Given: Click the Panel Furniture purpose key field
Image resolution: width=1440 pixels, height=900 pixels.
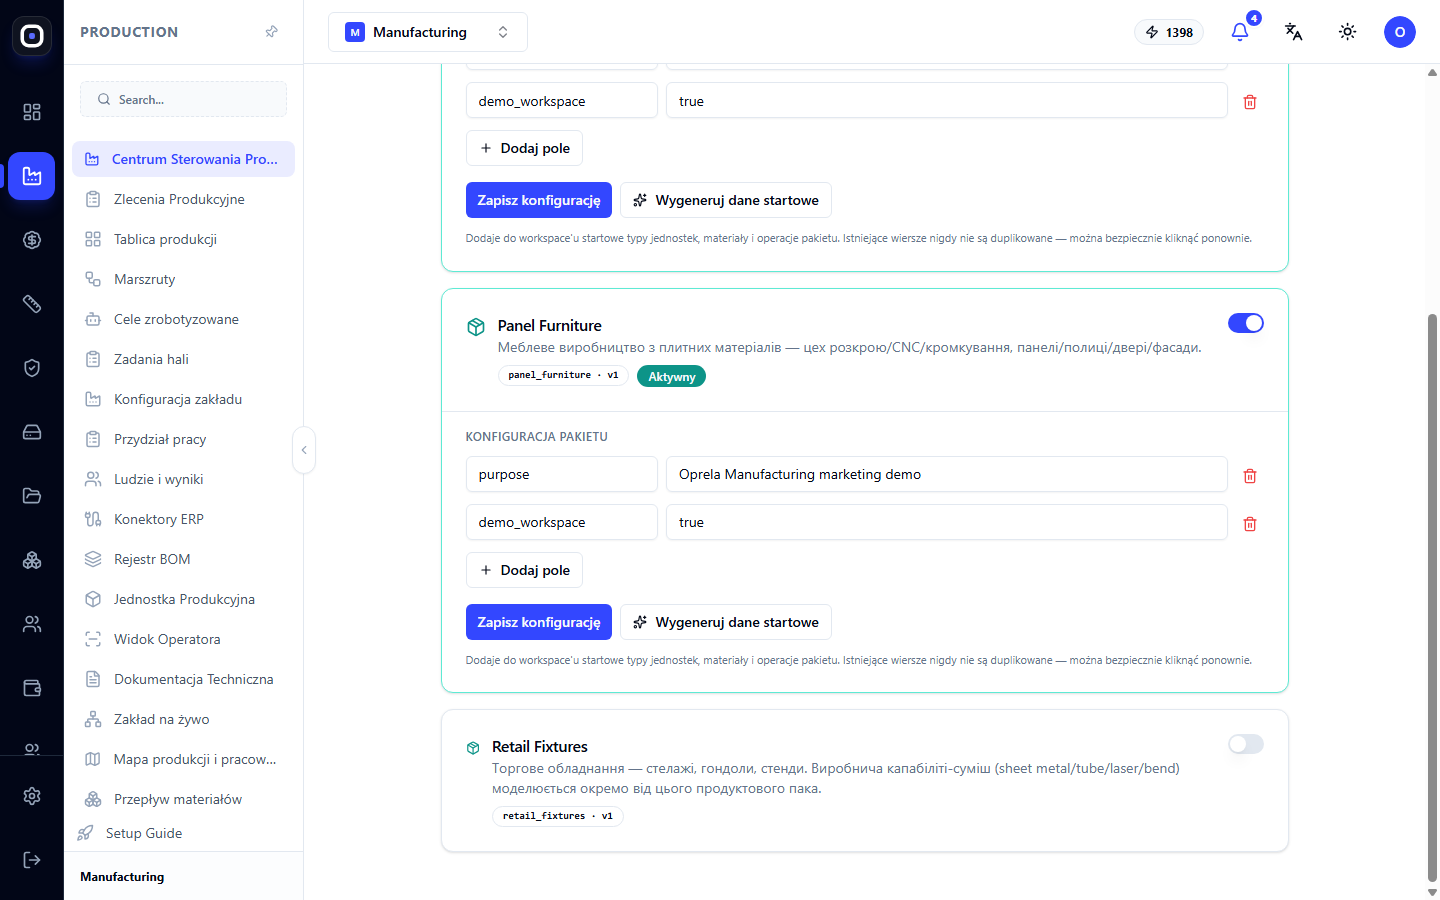Looking at the screenshot, I should (x=562, y=474).
